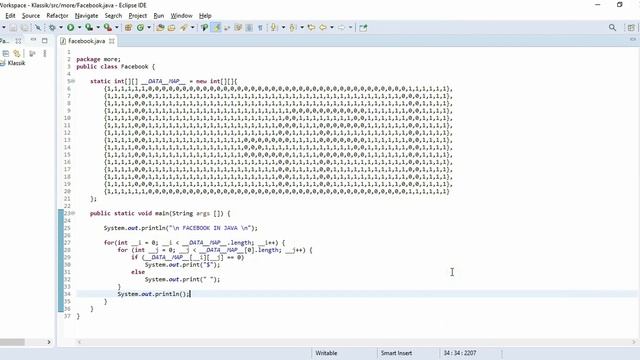Click Package Explorer scrollbar right arrow

49,342
